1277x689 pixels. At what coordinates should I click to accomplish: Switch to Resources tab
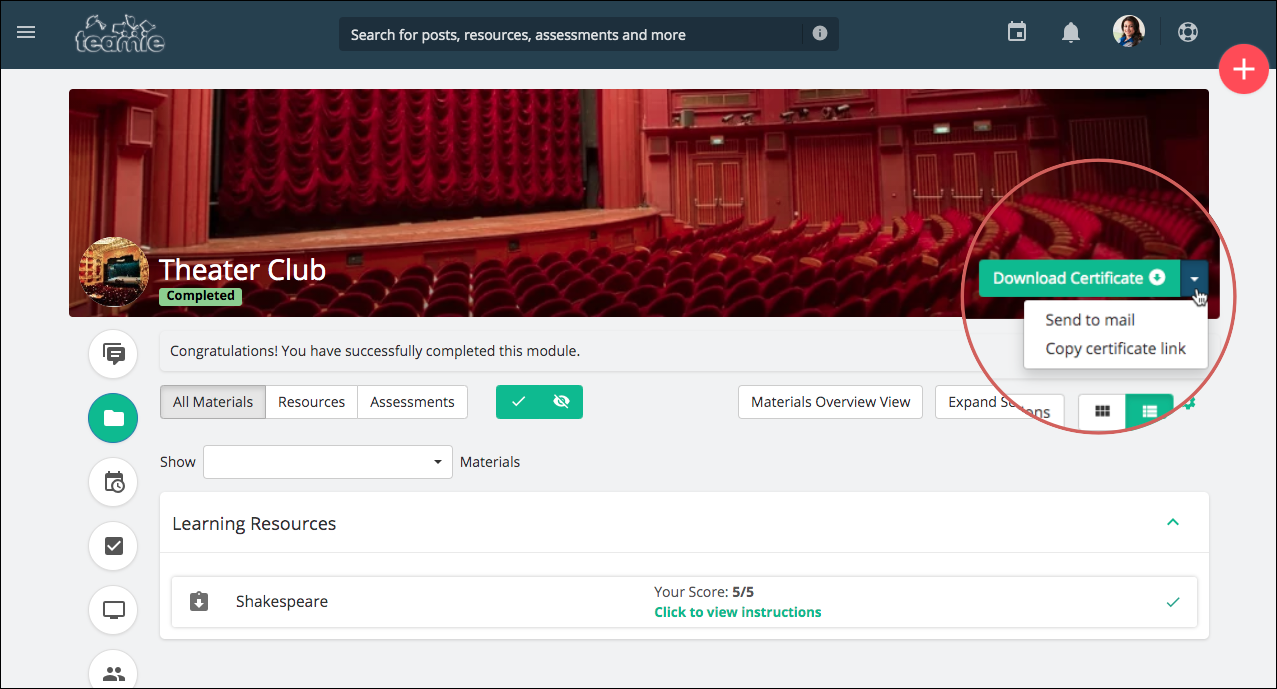311,402
